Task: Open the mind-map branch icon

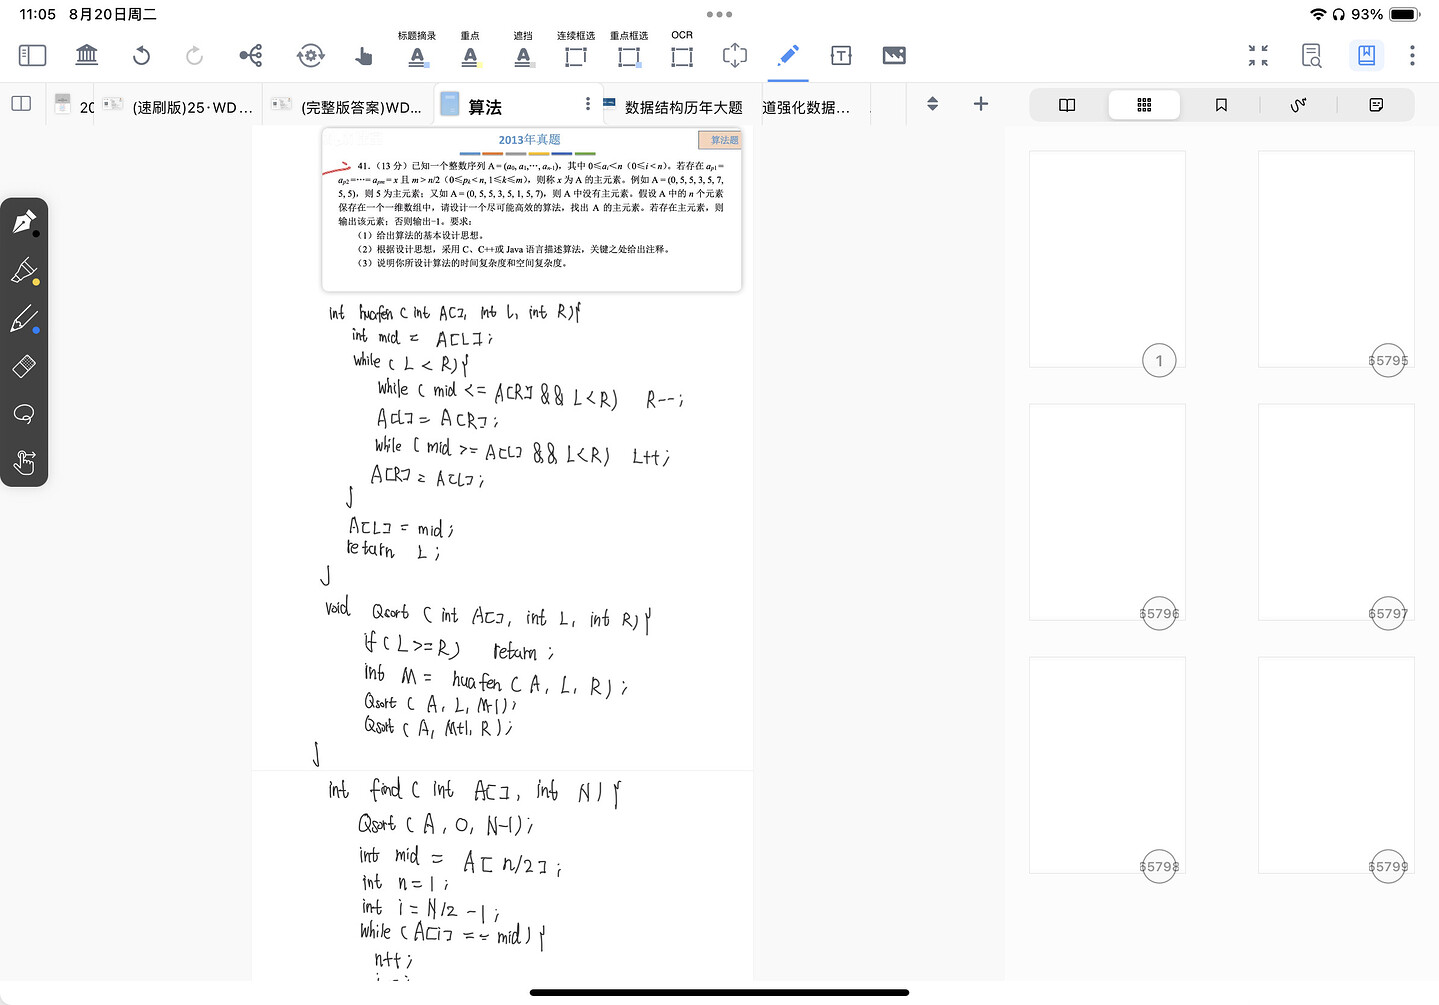Action: tap(251, 55)
